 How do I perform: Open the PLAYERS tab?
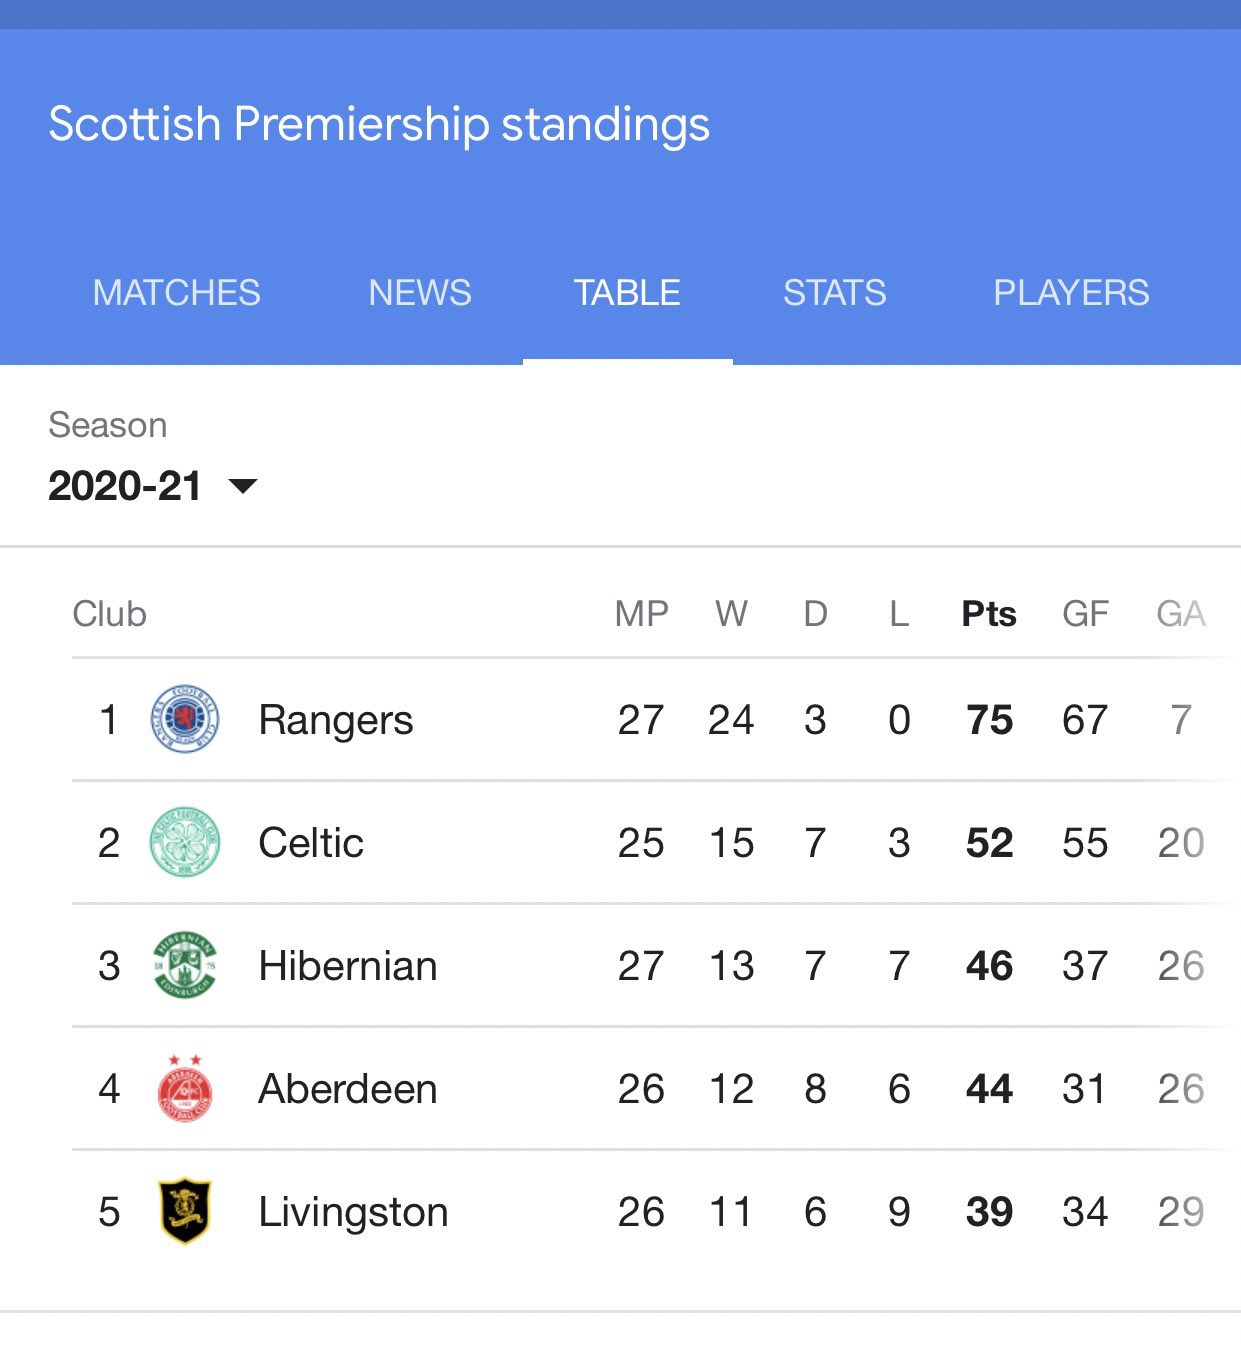(x=1071, y=293)
